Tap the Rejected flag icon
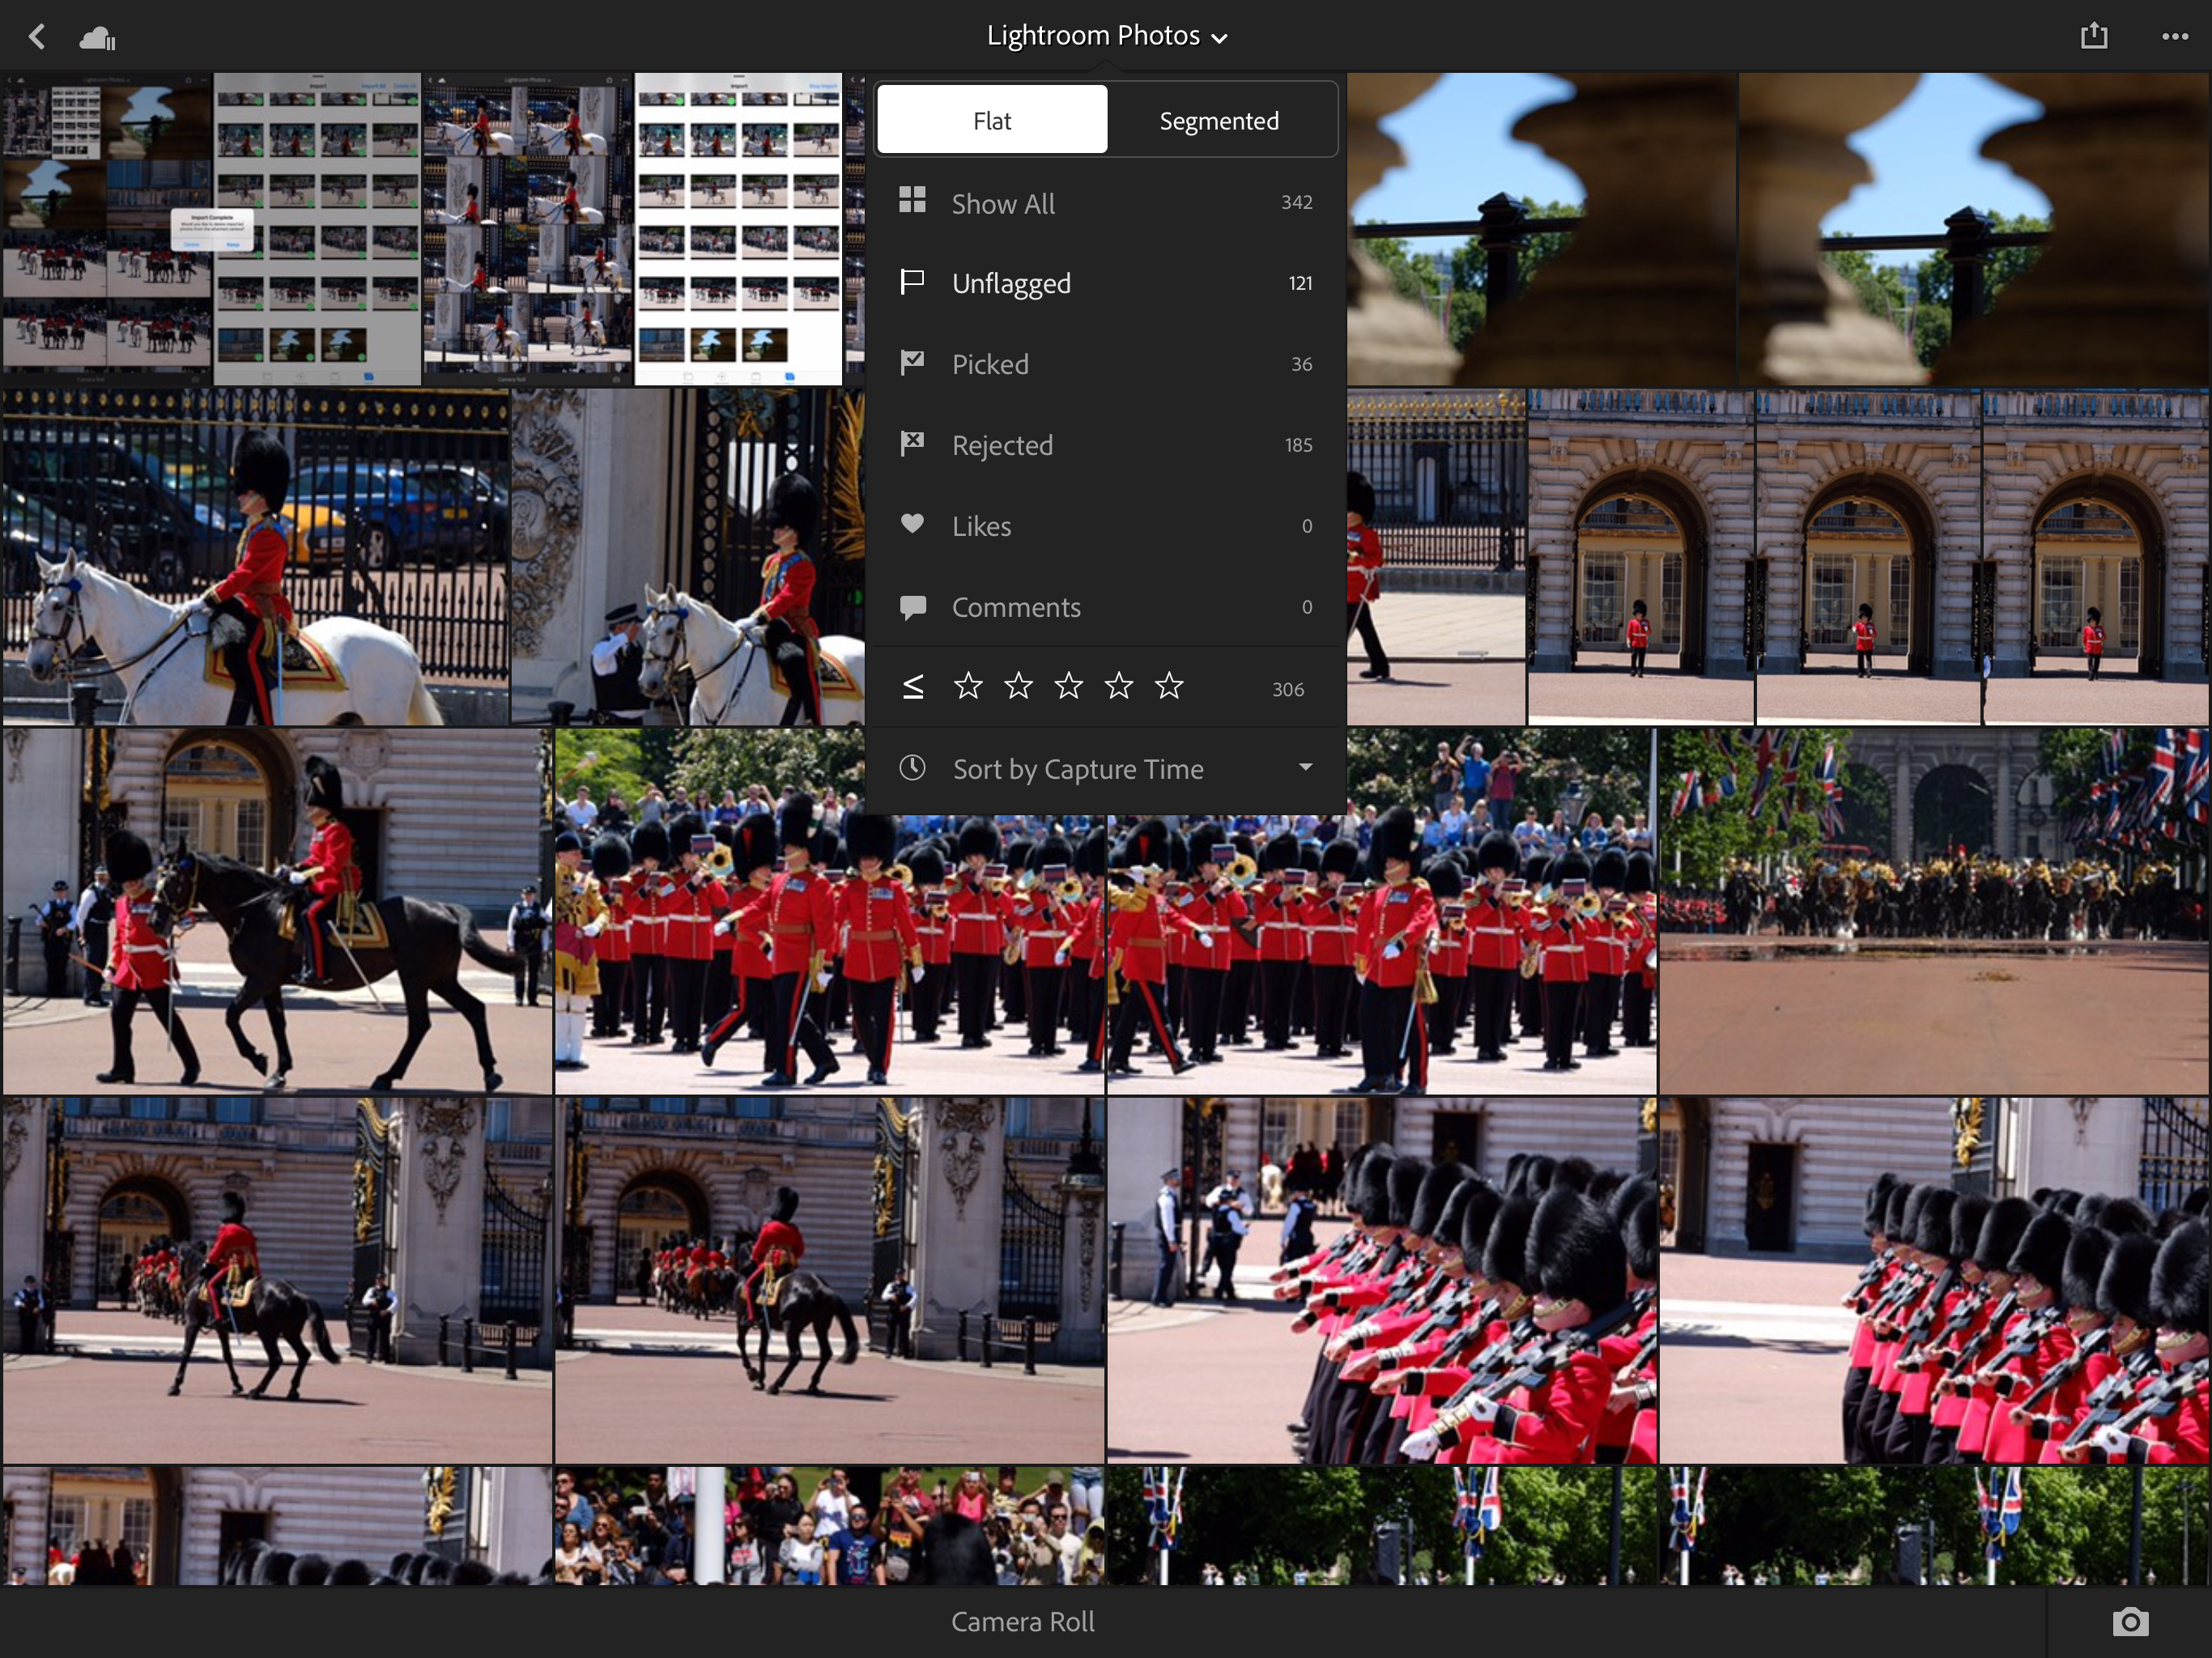 [911, 444]
